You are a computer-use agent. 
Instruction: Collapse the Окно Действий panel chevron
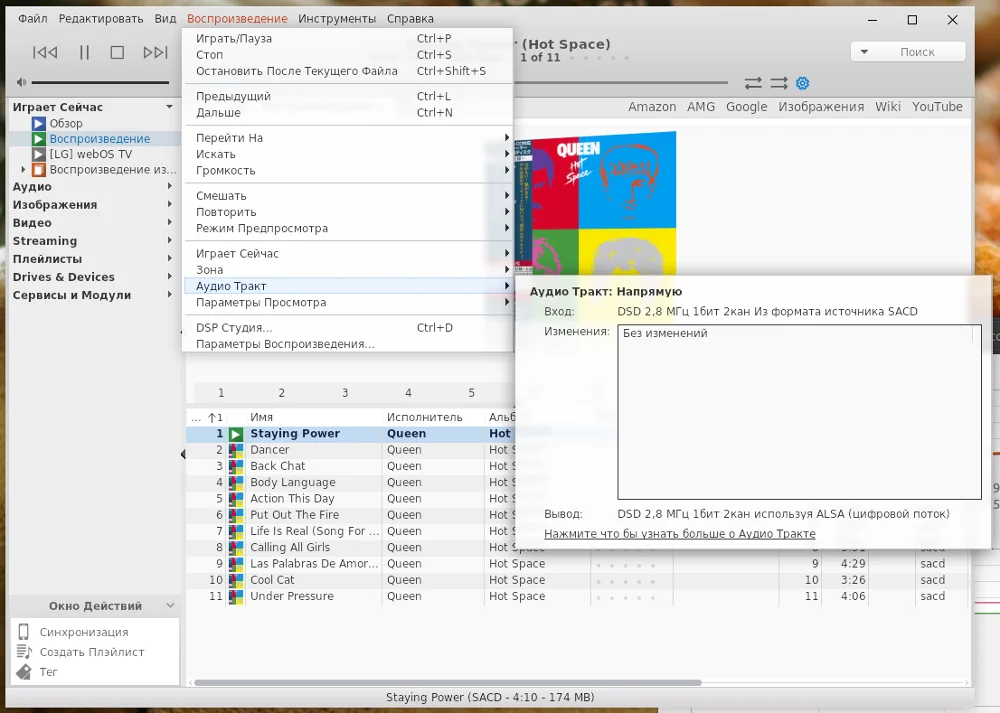pos(170,605)
